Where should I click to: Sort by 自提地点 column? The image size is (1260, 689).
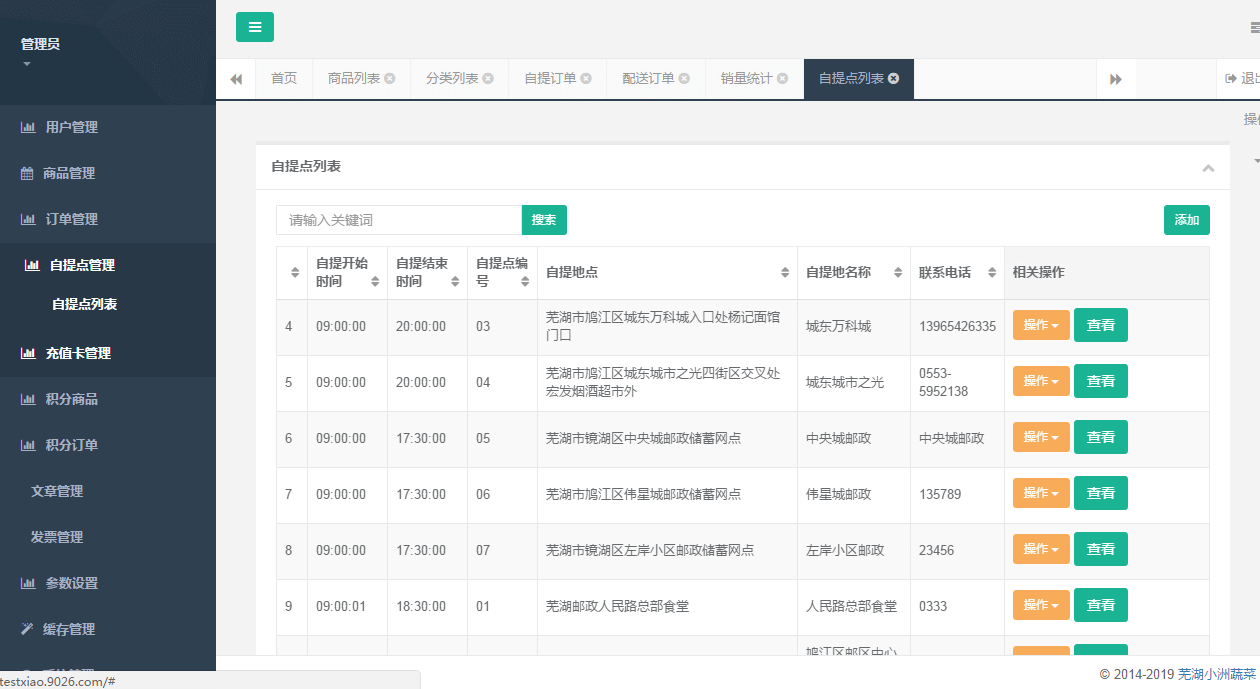(x=785, y=273)
